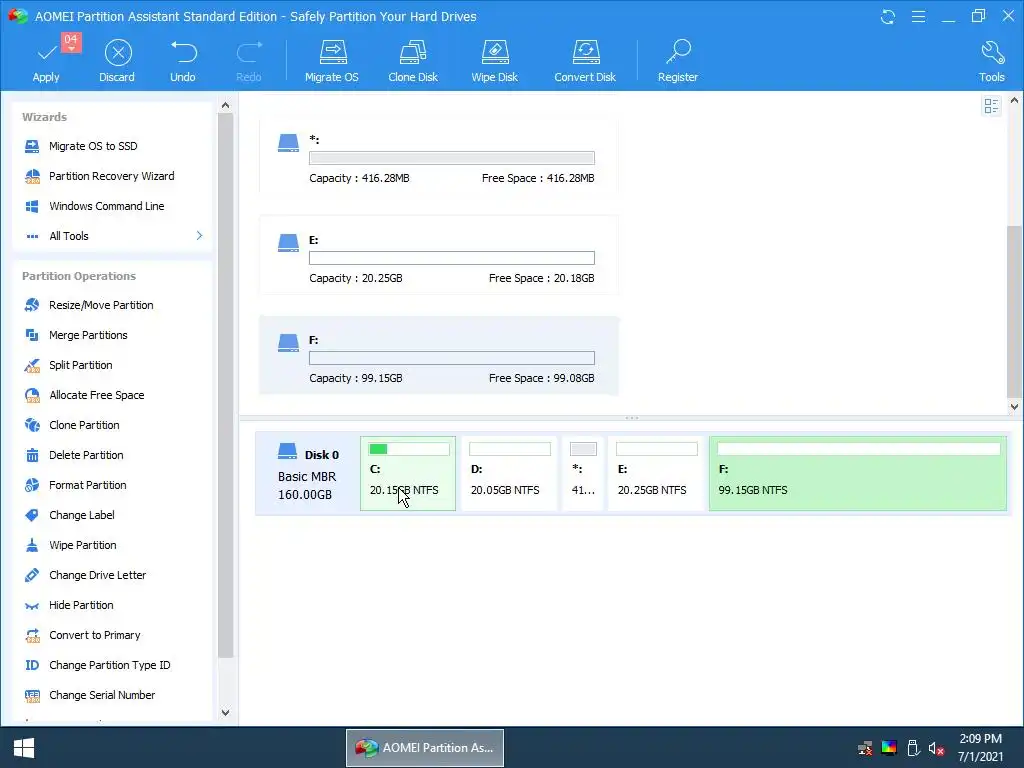
Task: Select E: 20.25GB NTFS block in disk map
Action: point(656,473)
